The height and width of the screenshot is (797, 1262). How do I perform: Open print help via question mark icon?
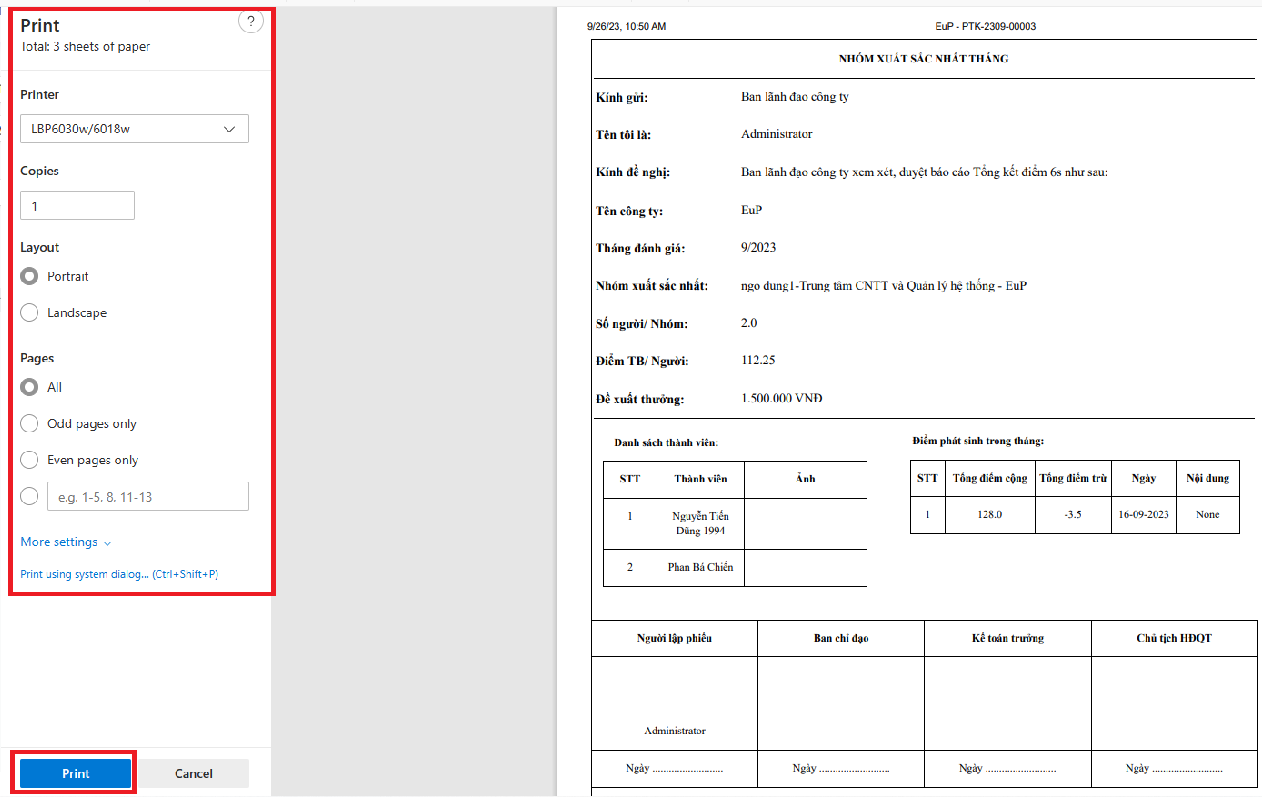251,23
